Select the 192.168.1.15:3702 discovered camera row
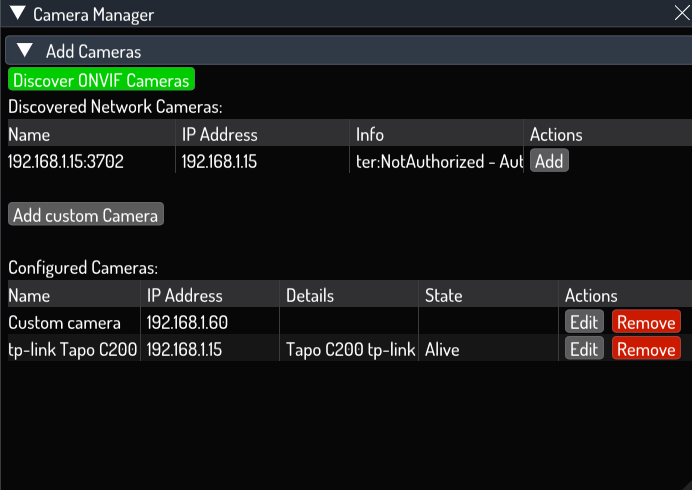The width and height of the screenshot is (692, 490). (x=350, y=161)
